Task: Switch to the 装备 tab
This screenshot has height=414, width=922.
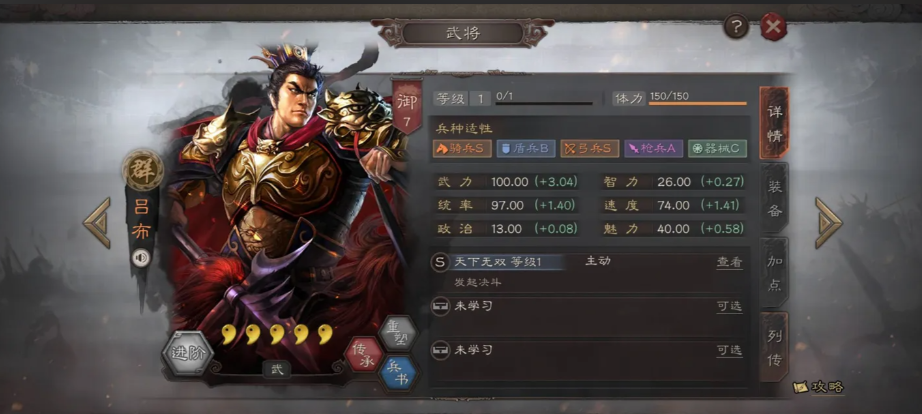Action: coord(774,198)
